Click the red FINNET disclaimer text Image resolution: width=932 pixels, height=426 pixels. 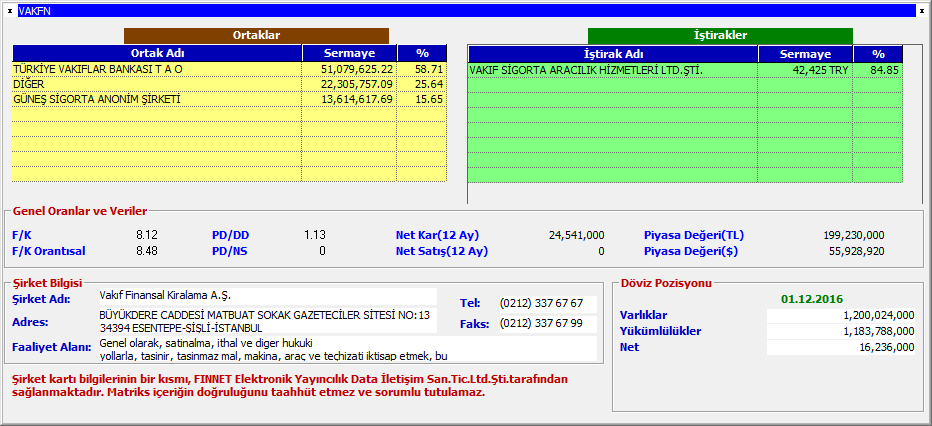[x=290, y=386]
